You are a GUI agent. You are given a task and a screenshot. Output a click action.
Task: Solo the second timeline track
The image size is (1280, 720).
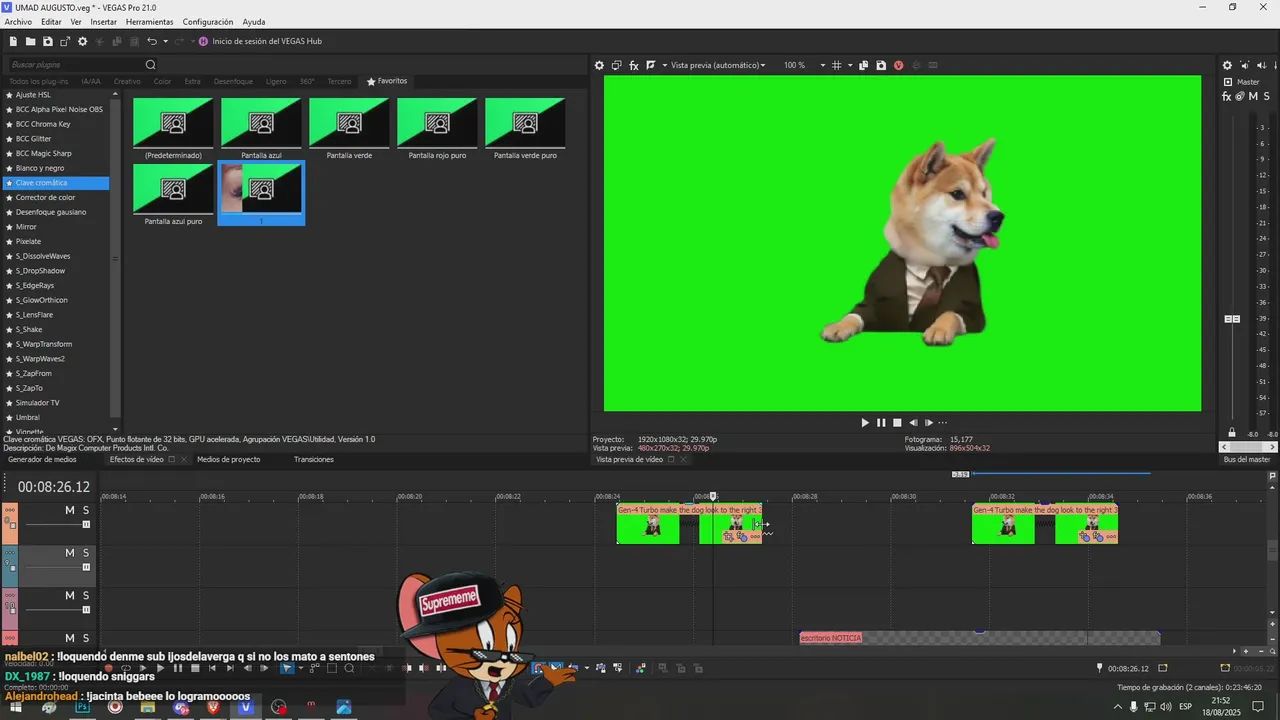(86, 553)
